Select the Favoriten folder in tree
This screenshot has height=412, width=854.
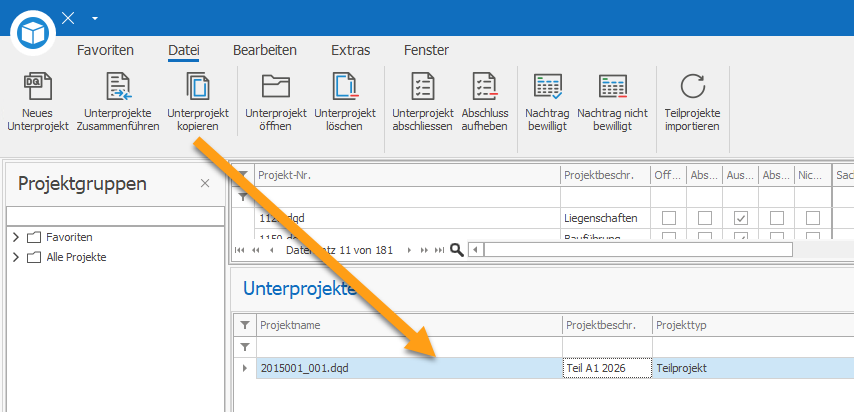60,237
